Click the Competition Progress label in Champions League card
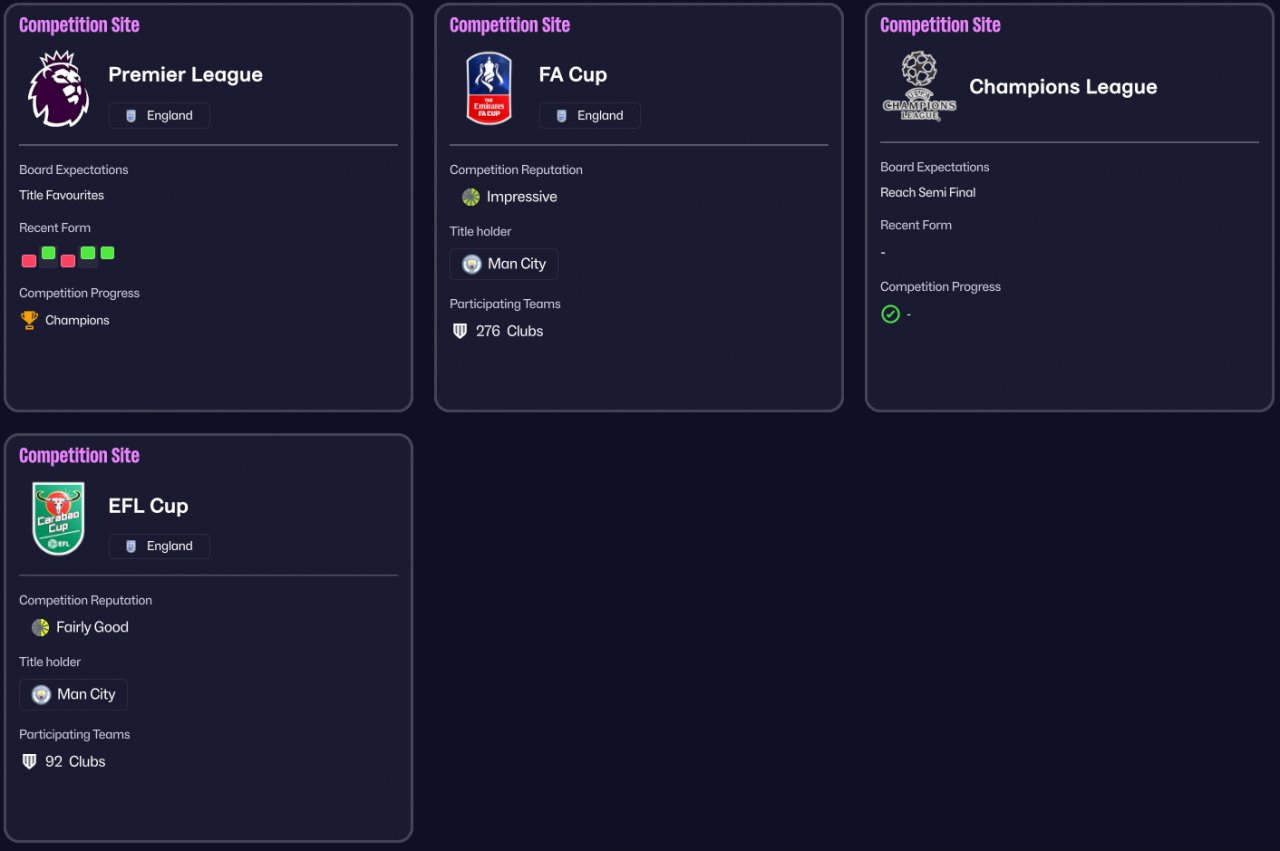The image size is (1280, 851). click(941, 287)
